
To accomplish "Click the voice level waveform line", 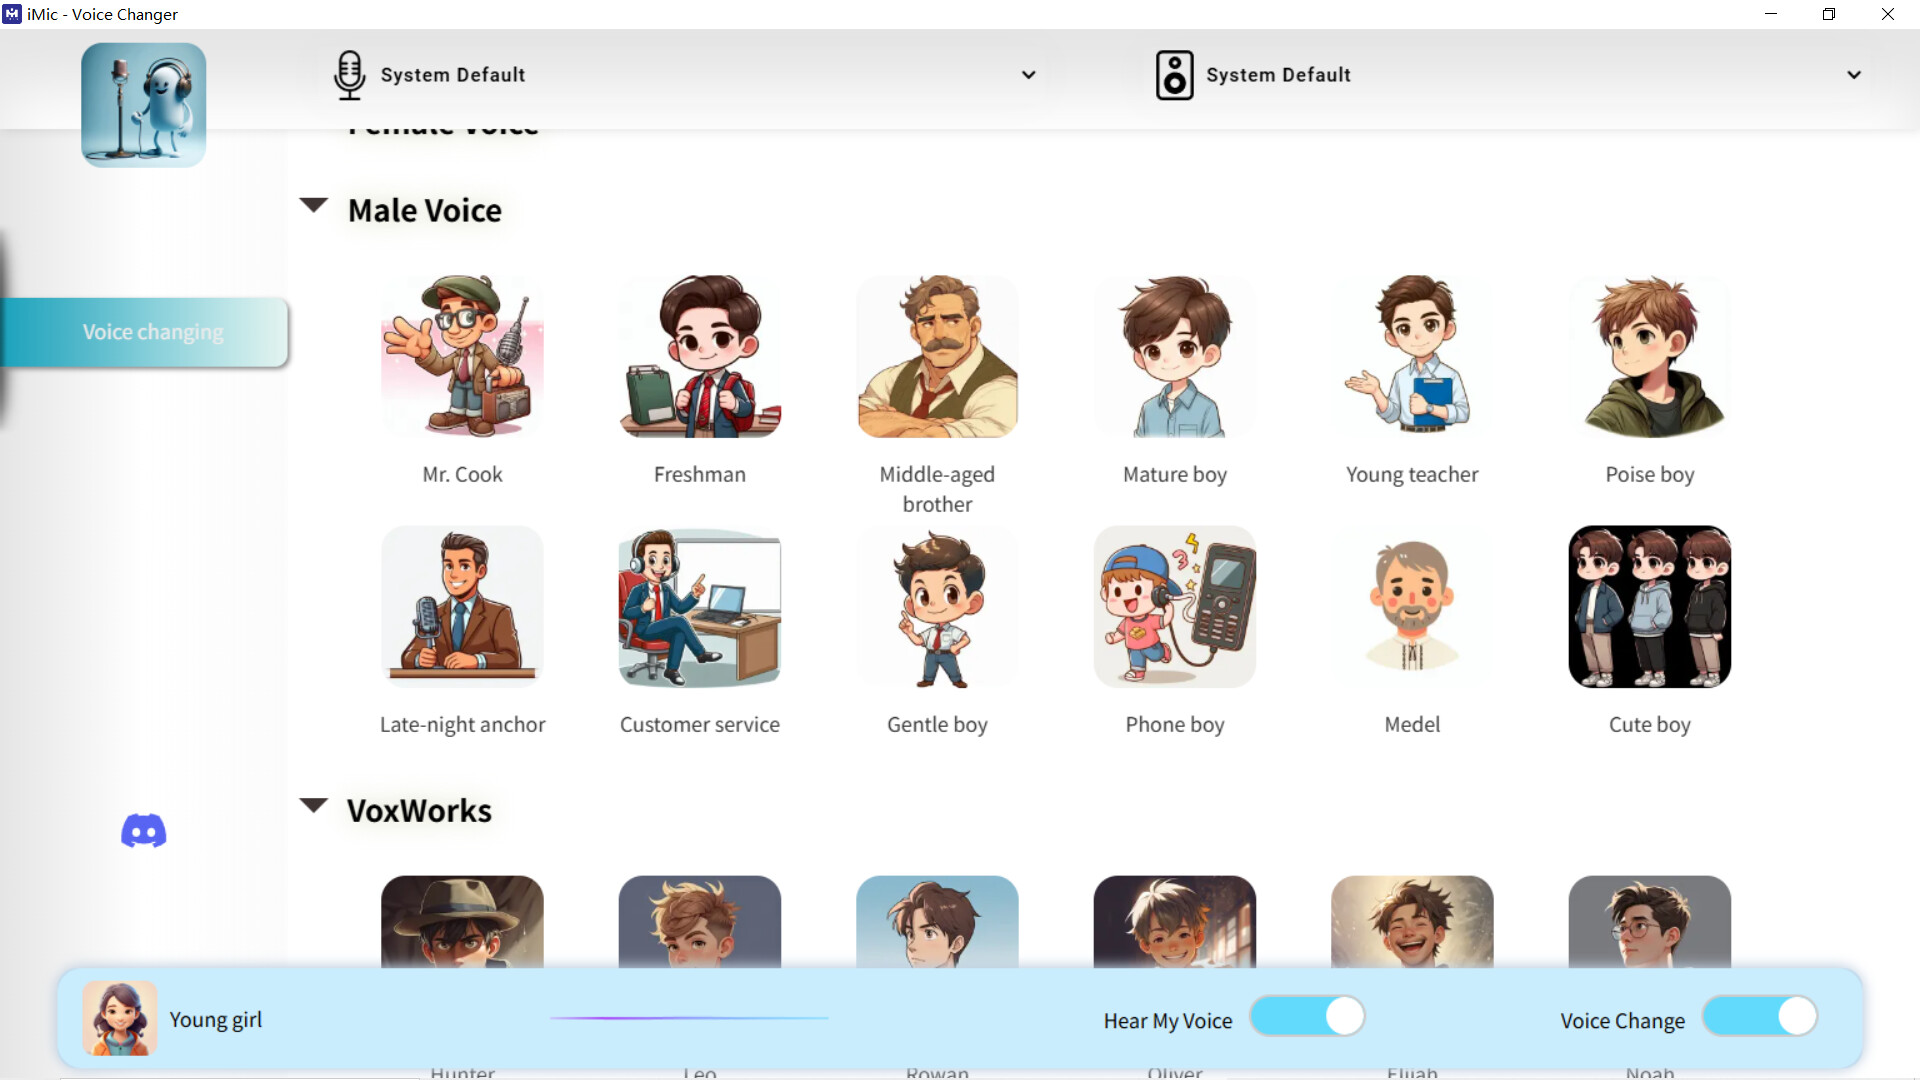I will point(689,1018).
